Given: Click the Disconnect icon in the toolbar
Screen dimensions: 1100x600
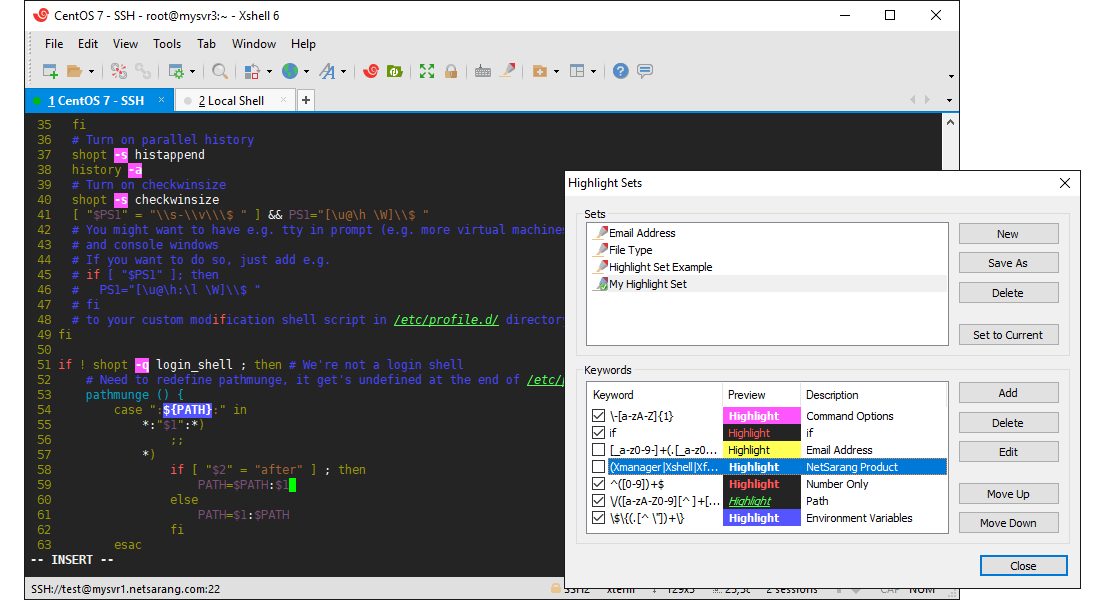Looking at the screenshot, I should pyautogui.click(x=119, y=71).
